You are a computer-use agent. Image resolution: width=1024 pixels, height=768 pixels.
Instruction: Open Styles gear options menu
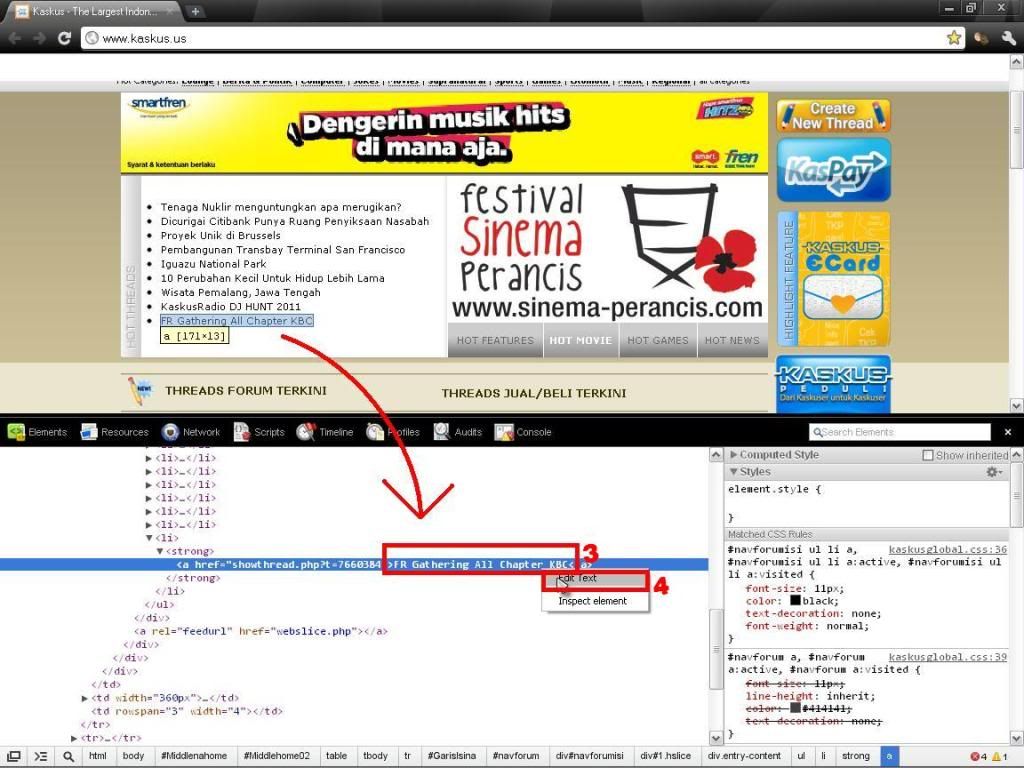(x=994, y=472)
